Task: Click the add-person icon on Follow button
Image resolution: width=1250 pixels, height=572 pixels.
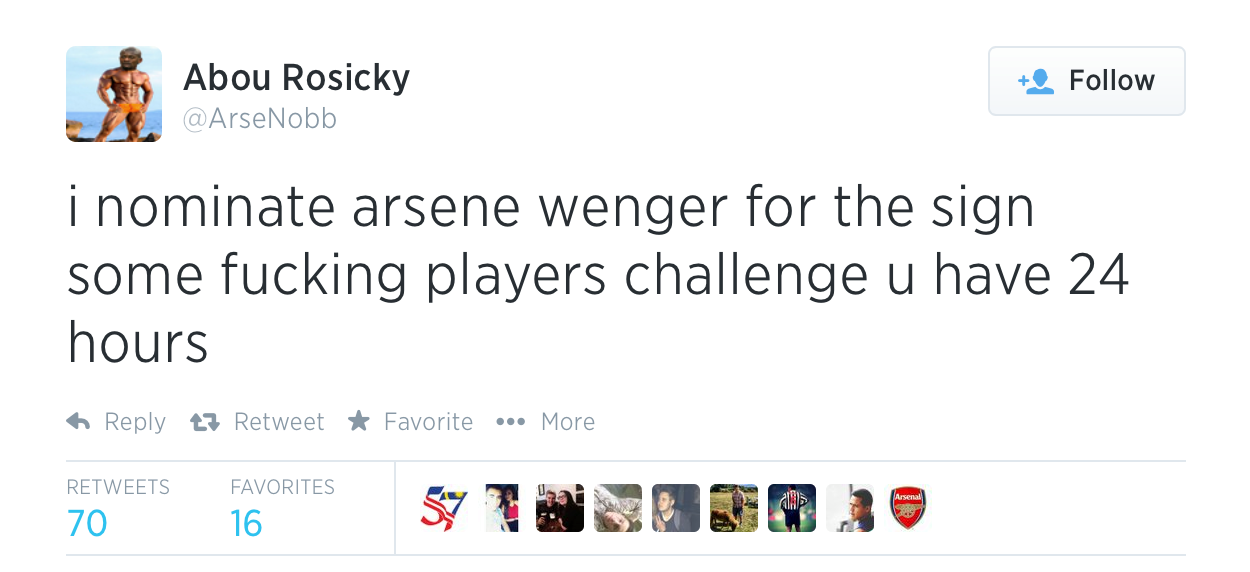Action: 1035,81
